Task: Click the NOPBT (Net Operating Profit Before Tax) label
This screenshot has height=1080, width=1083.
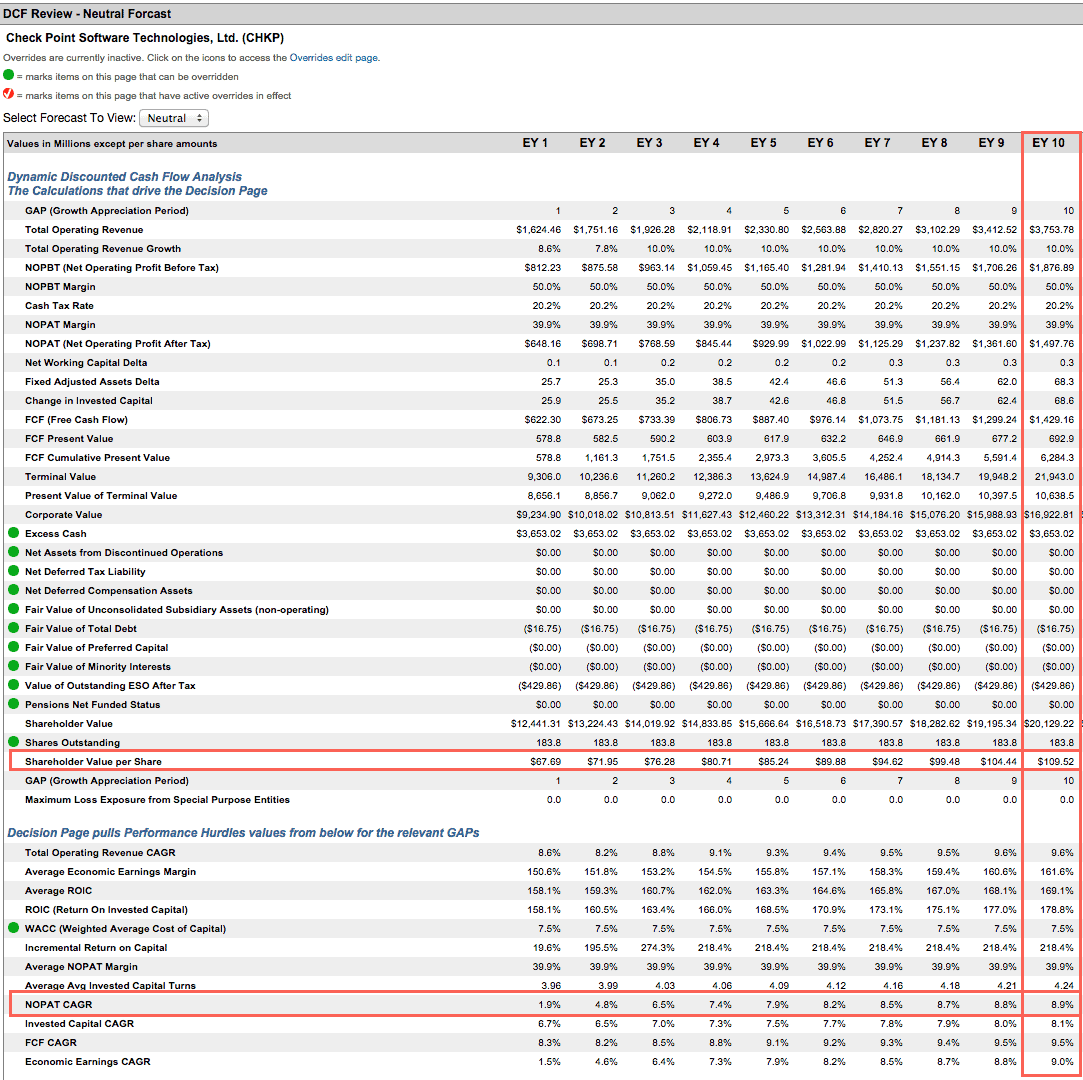Action: pyautogui.click(x=122, y=268)
